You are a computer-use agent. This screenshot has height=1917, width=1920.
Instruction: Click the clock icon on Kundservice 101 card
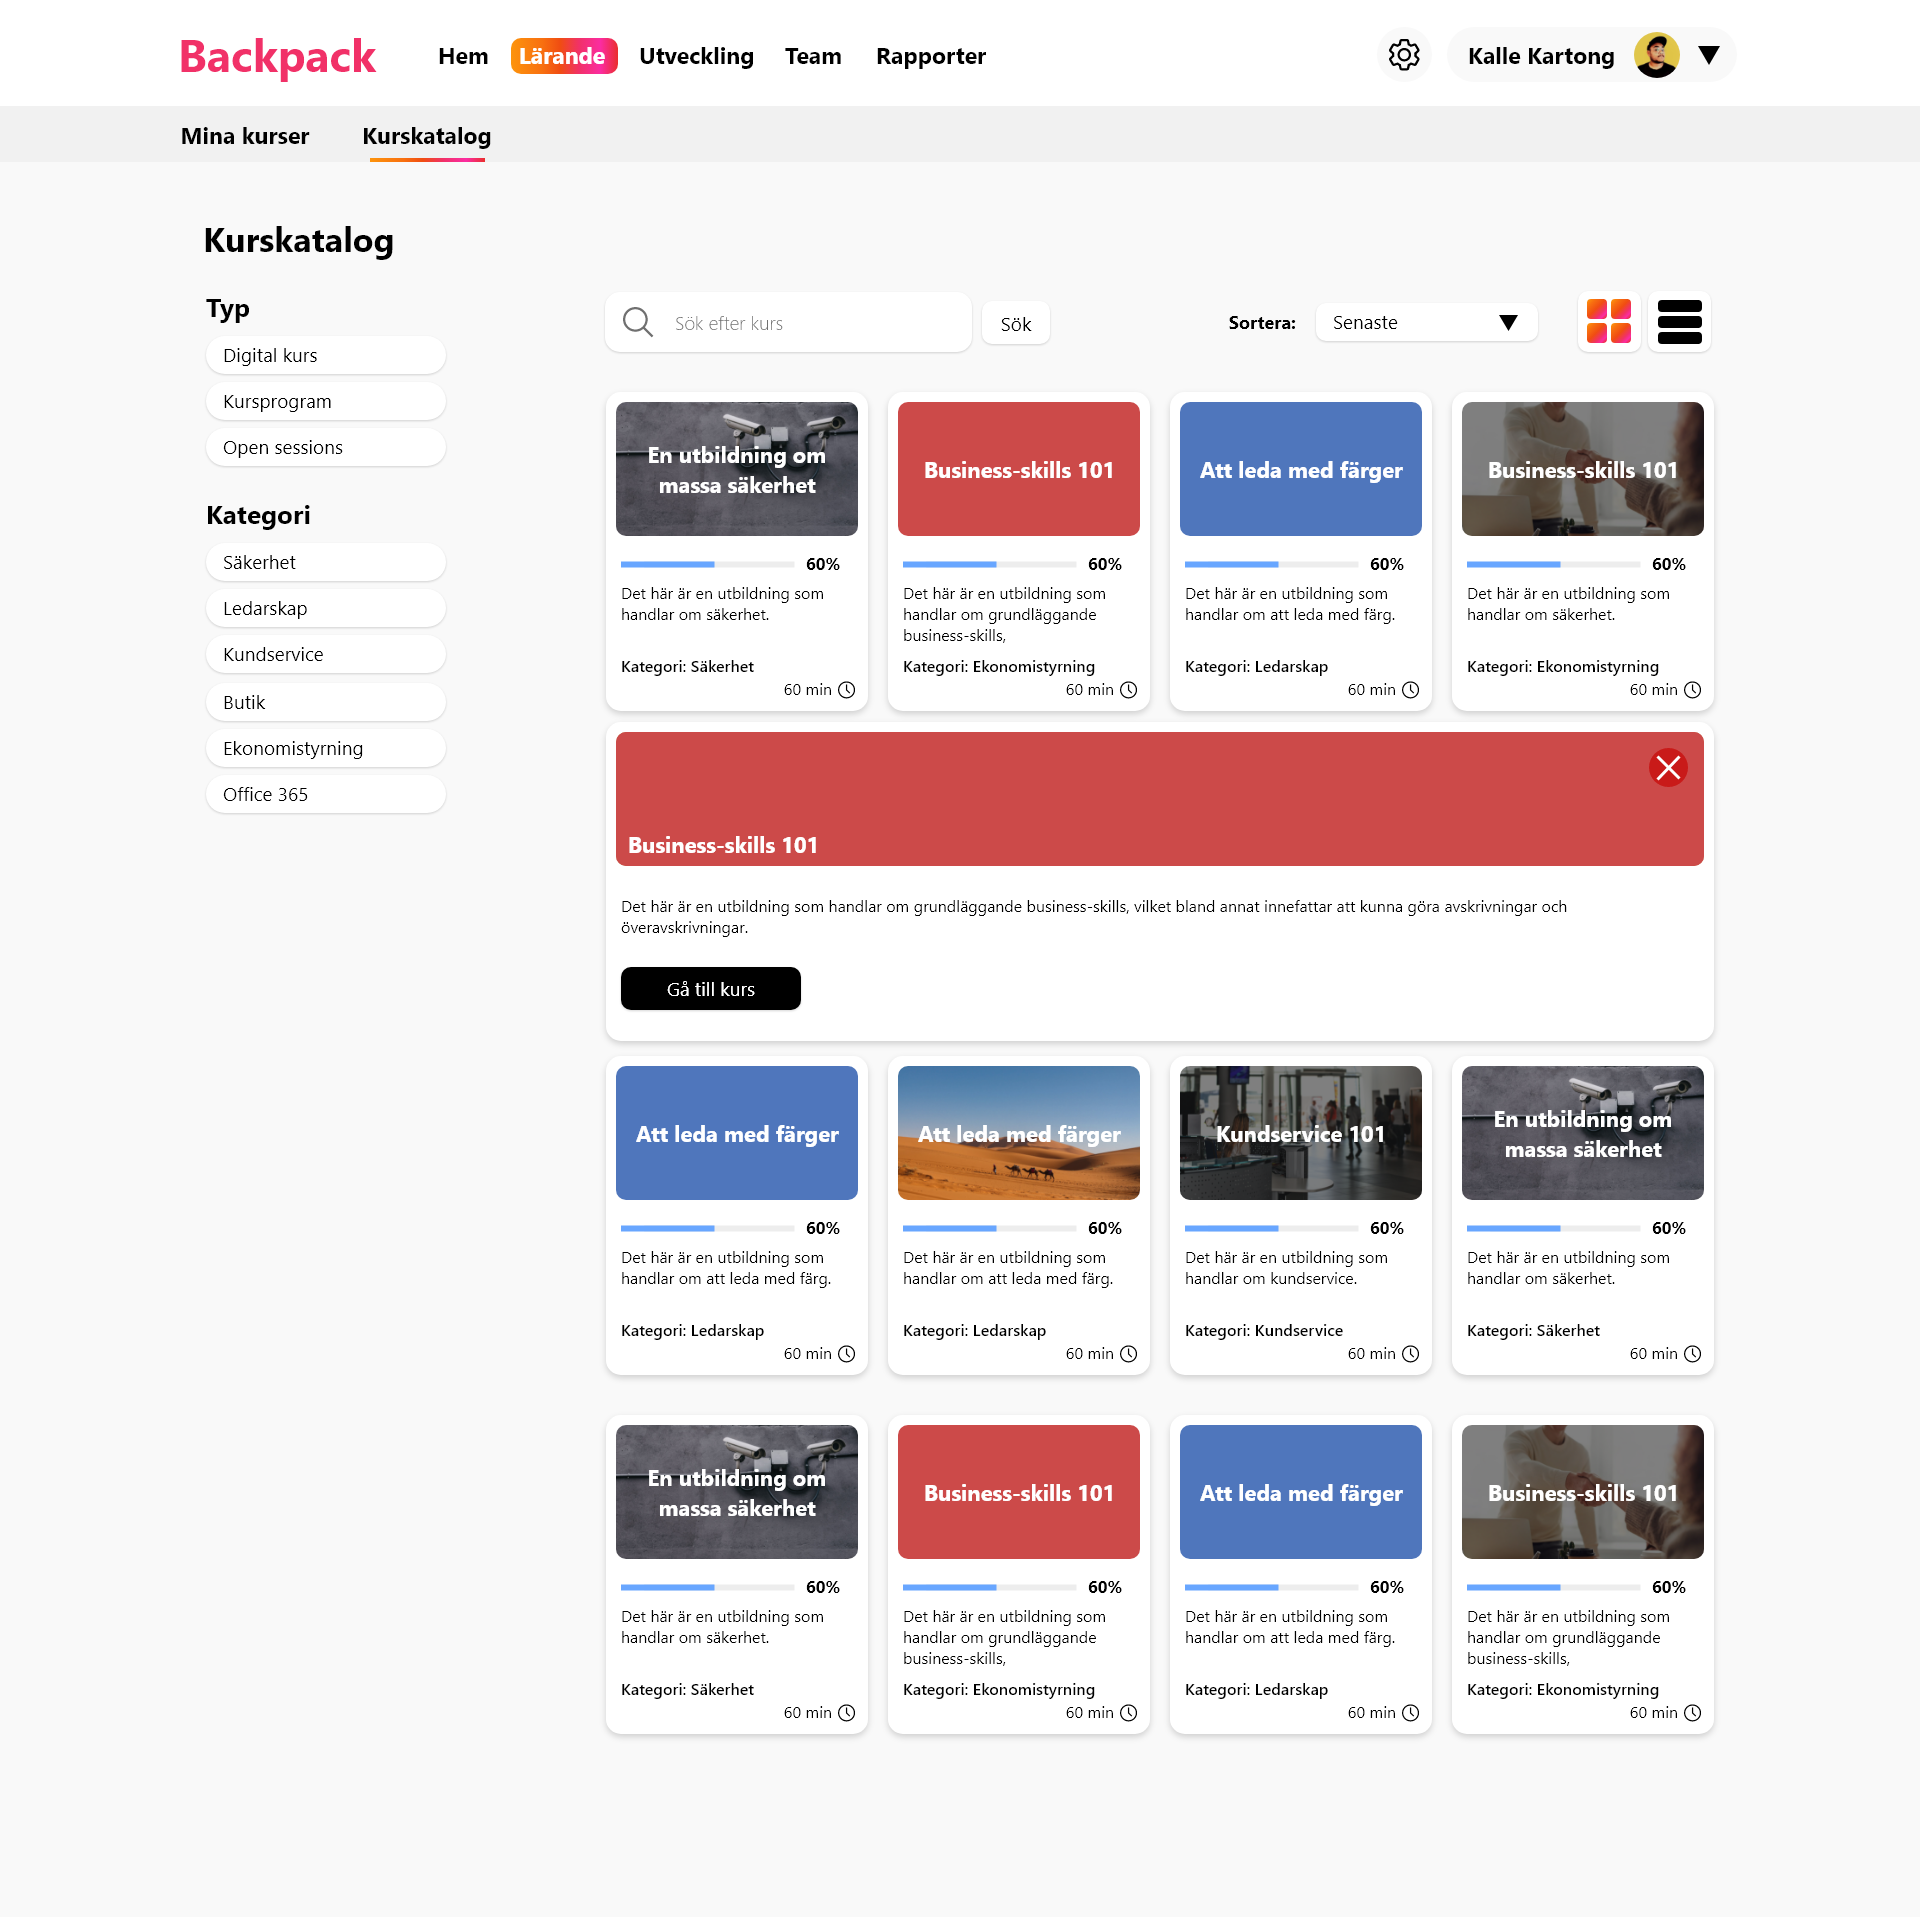coord(1410,1354)
